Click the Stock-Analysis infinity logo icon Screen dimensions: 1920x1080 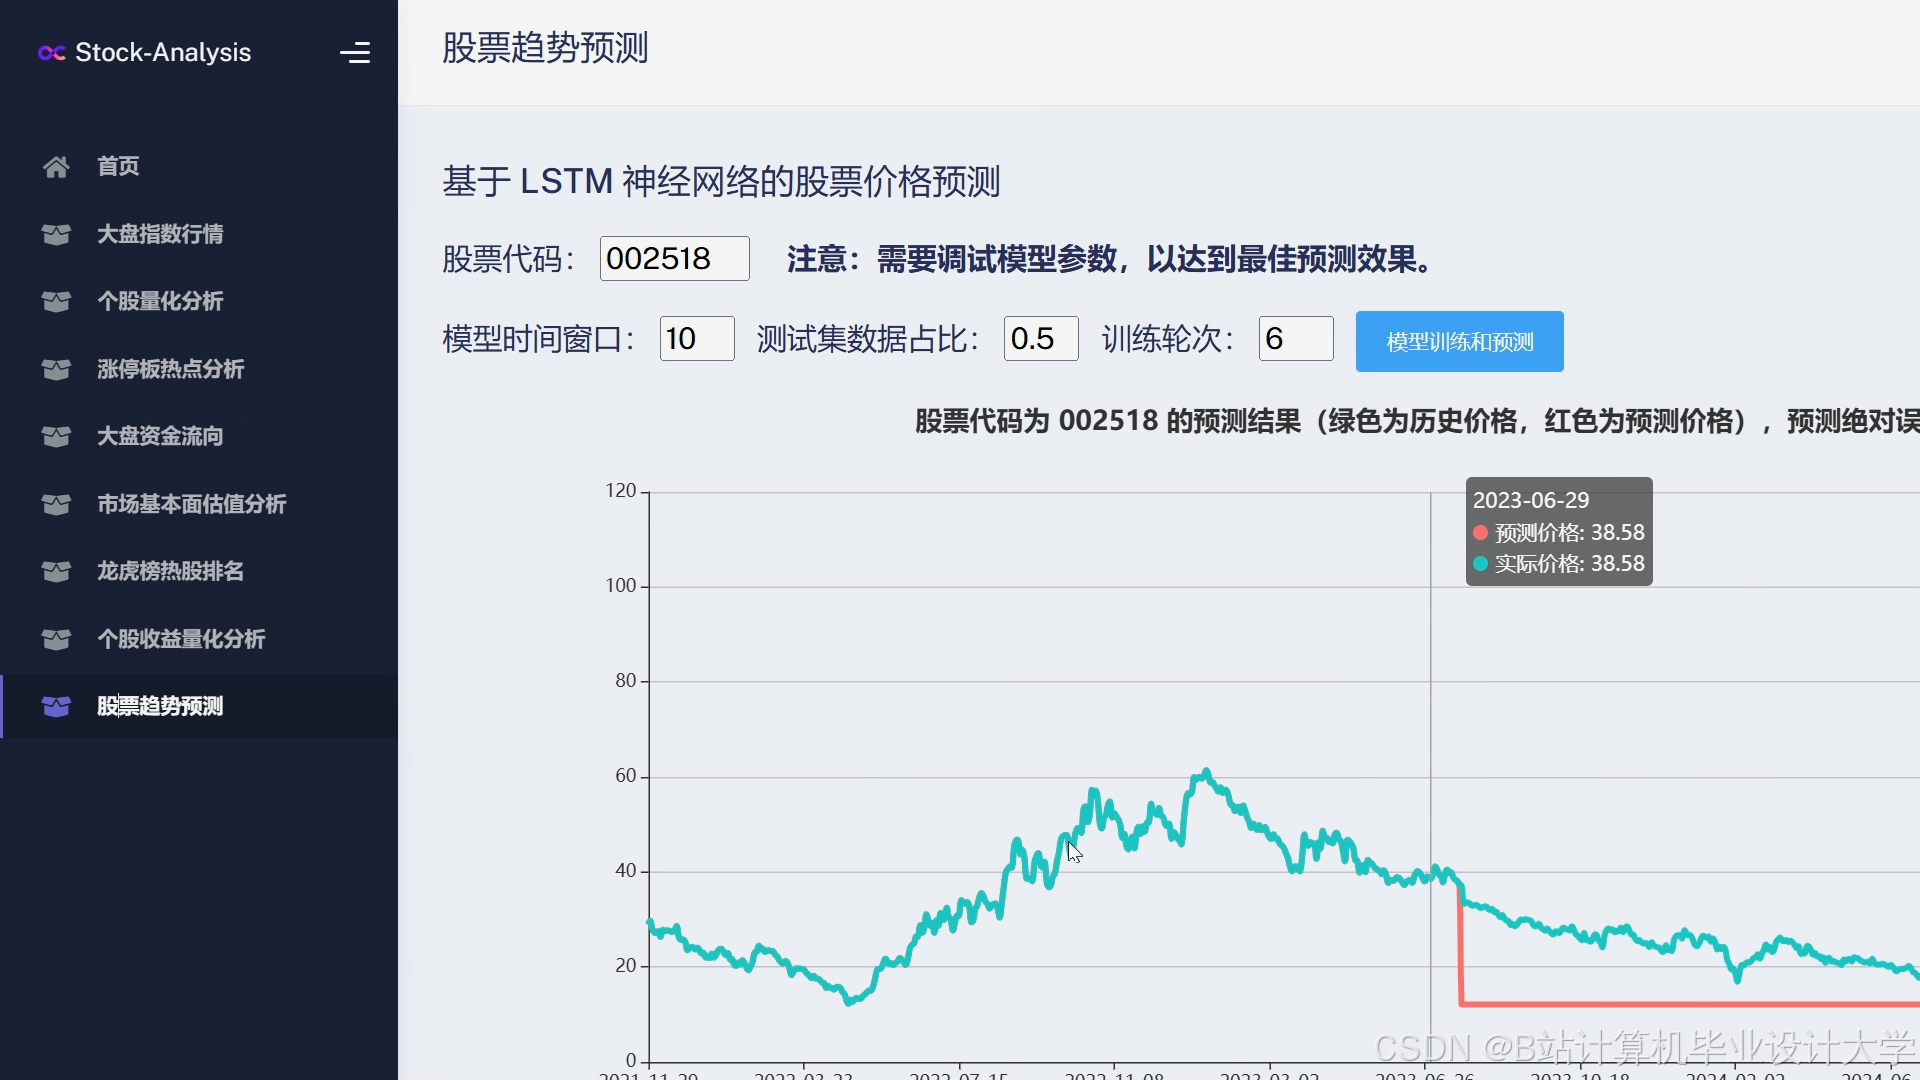tap(51, 53)
